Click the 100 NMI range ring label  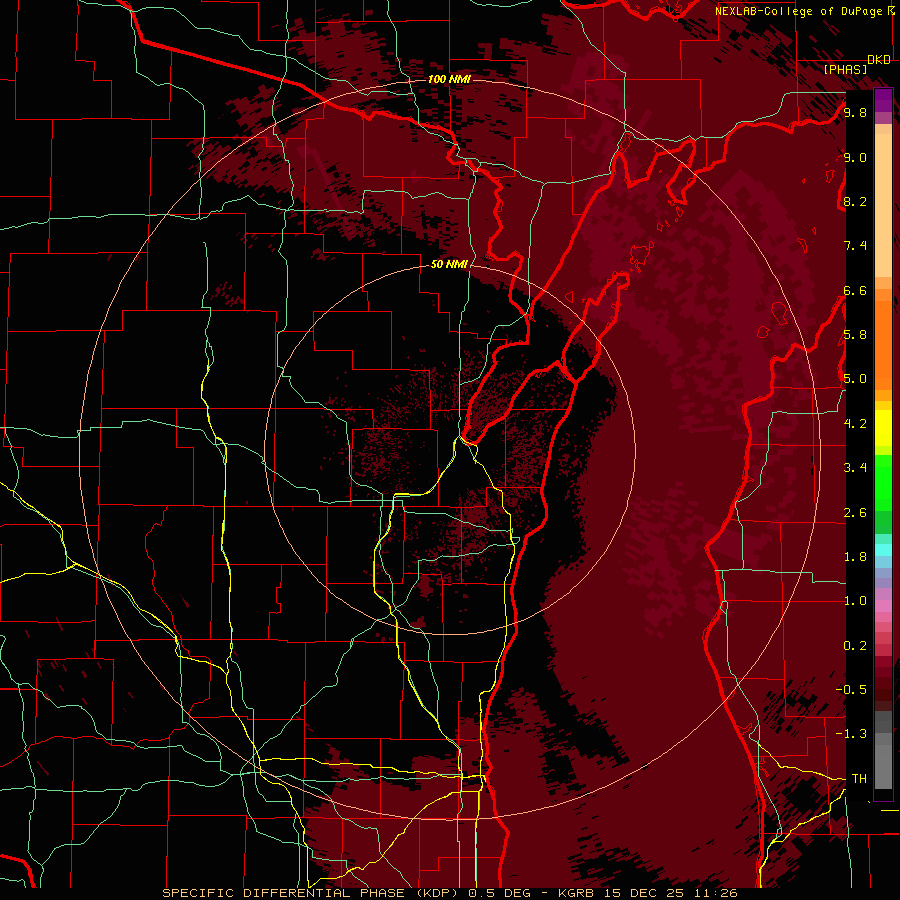pos(449,79)
